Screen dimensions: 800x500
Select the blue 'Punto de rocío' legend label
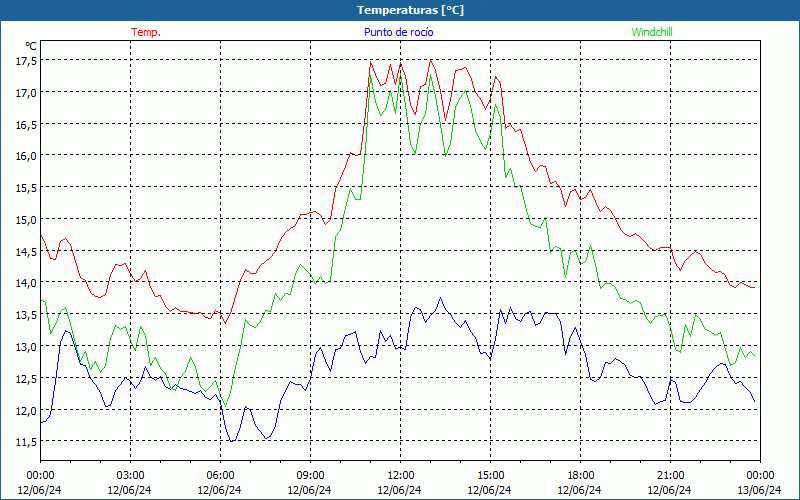[398, 32]
